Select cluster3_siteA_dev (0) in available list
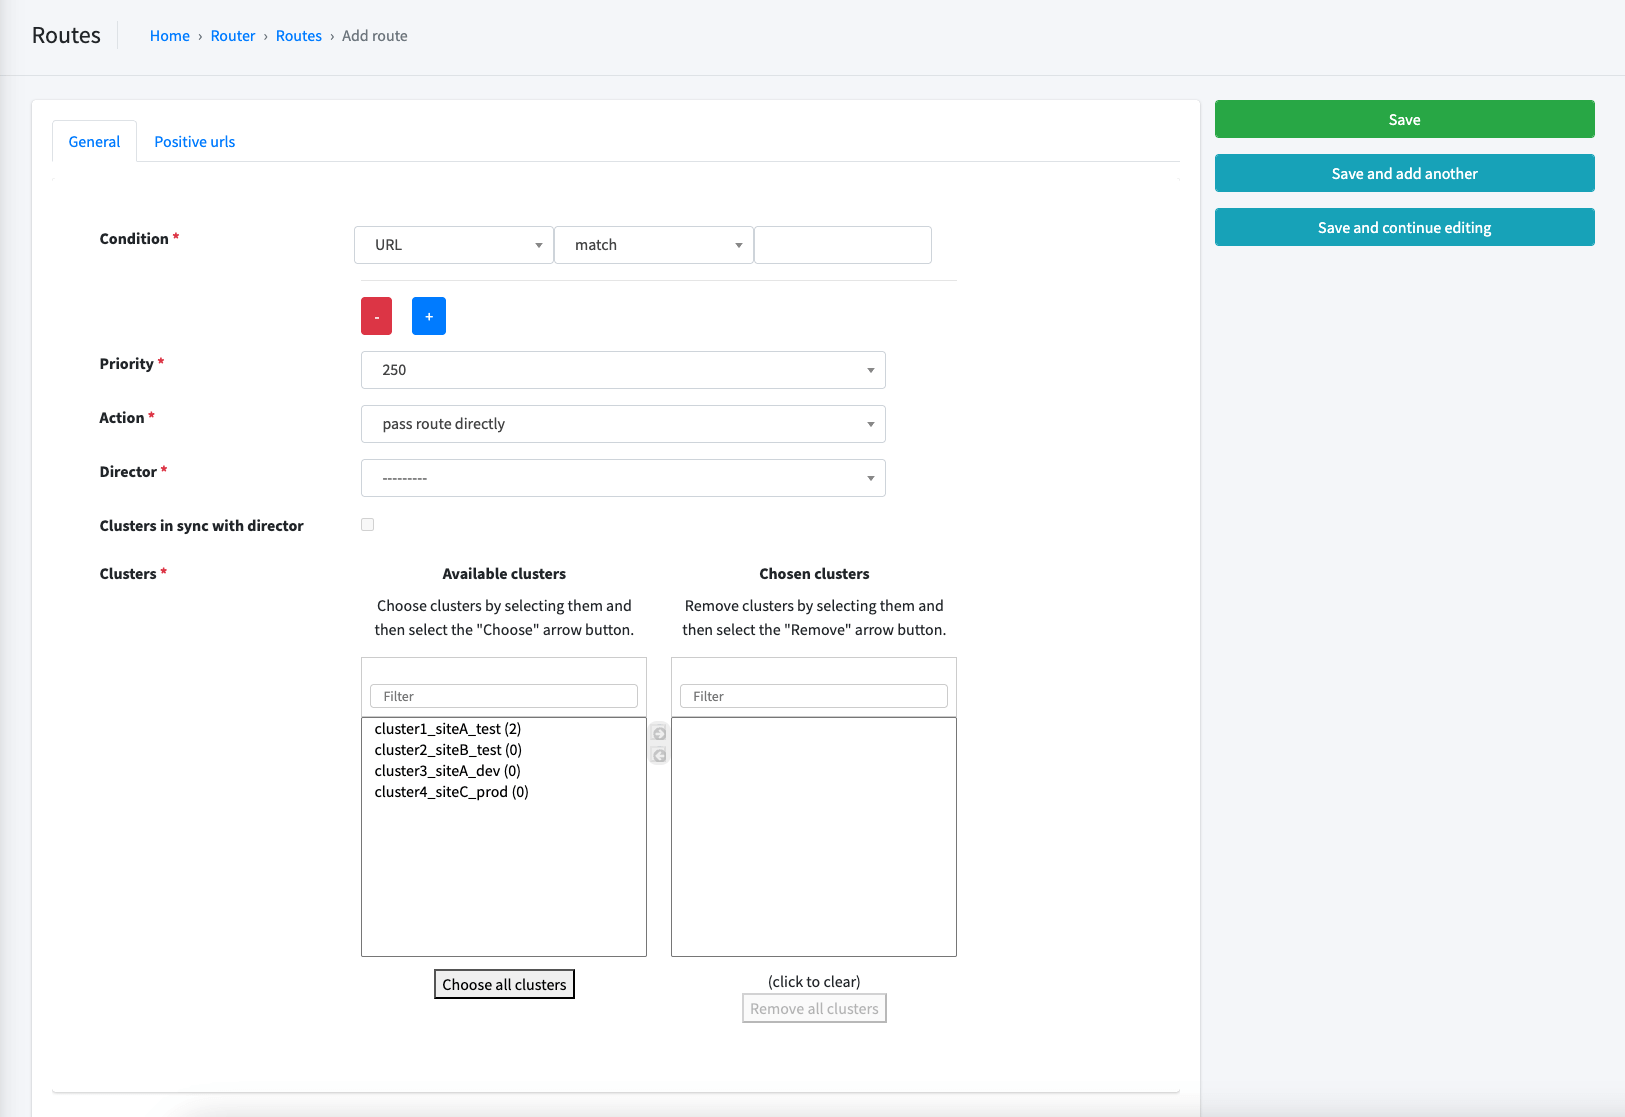Image resolution: width=1625 pixels, height=1117 pixels. click(x=504, y=771)
